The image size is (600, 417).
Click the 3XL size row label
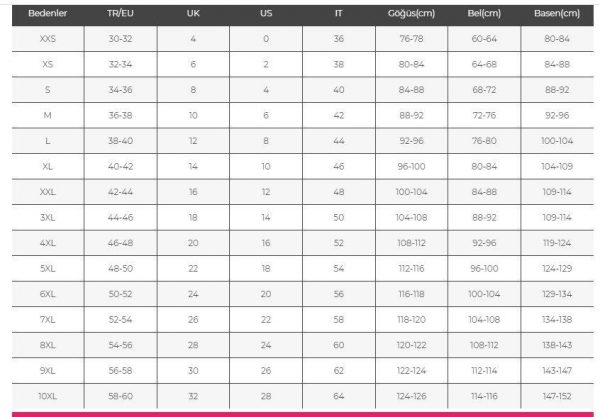(x=47, y=217)
